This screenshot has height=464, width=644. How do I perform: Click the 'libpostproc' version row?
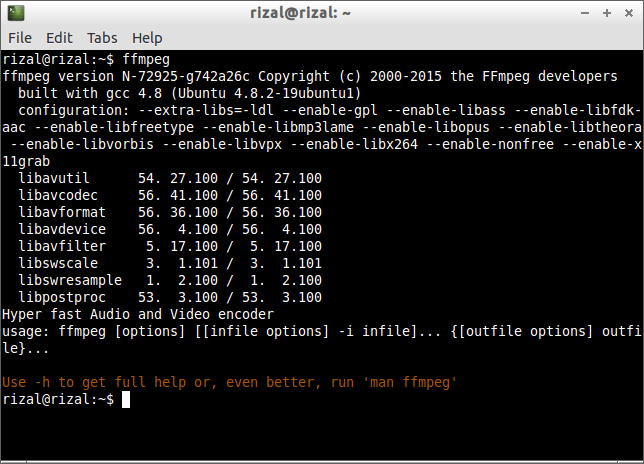170,297
